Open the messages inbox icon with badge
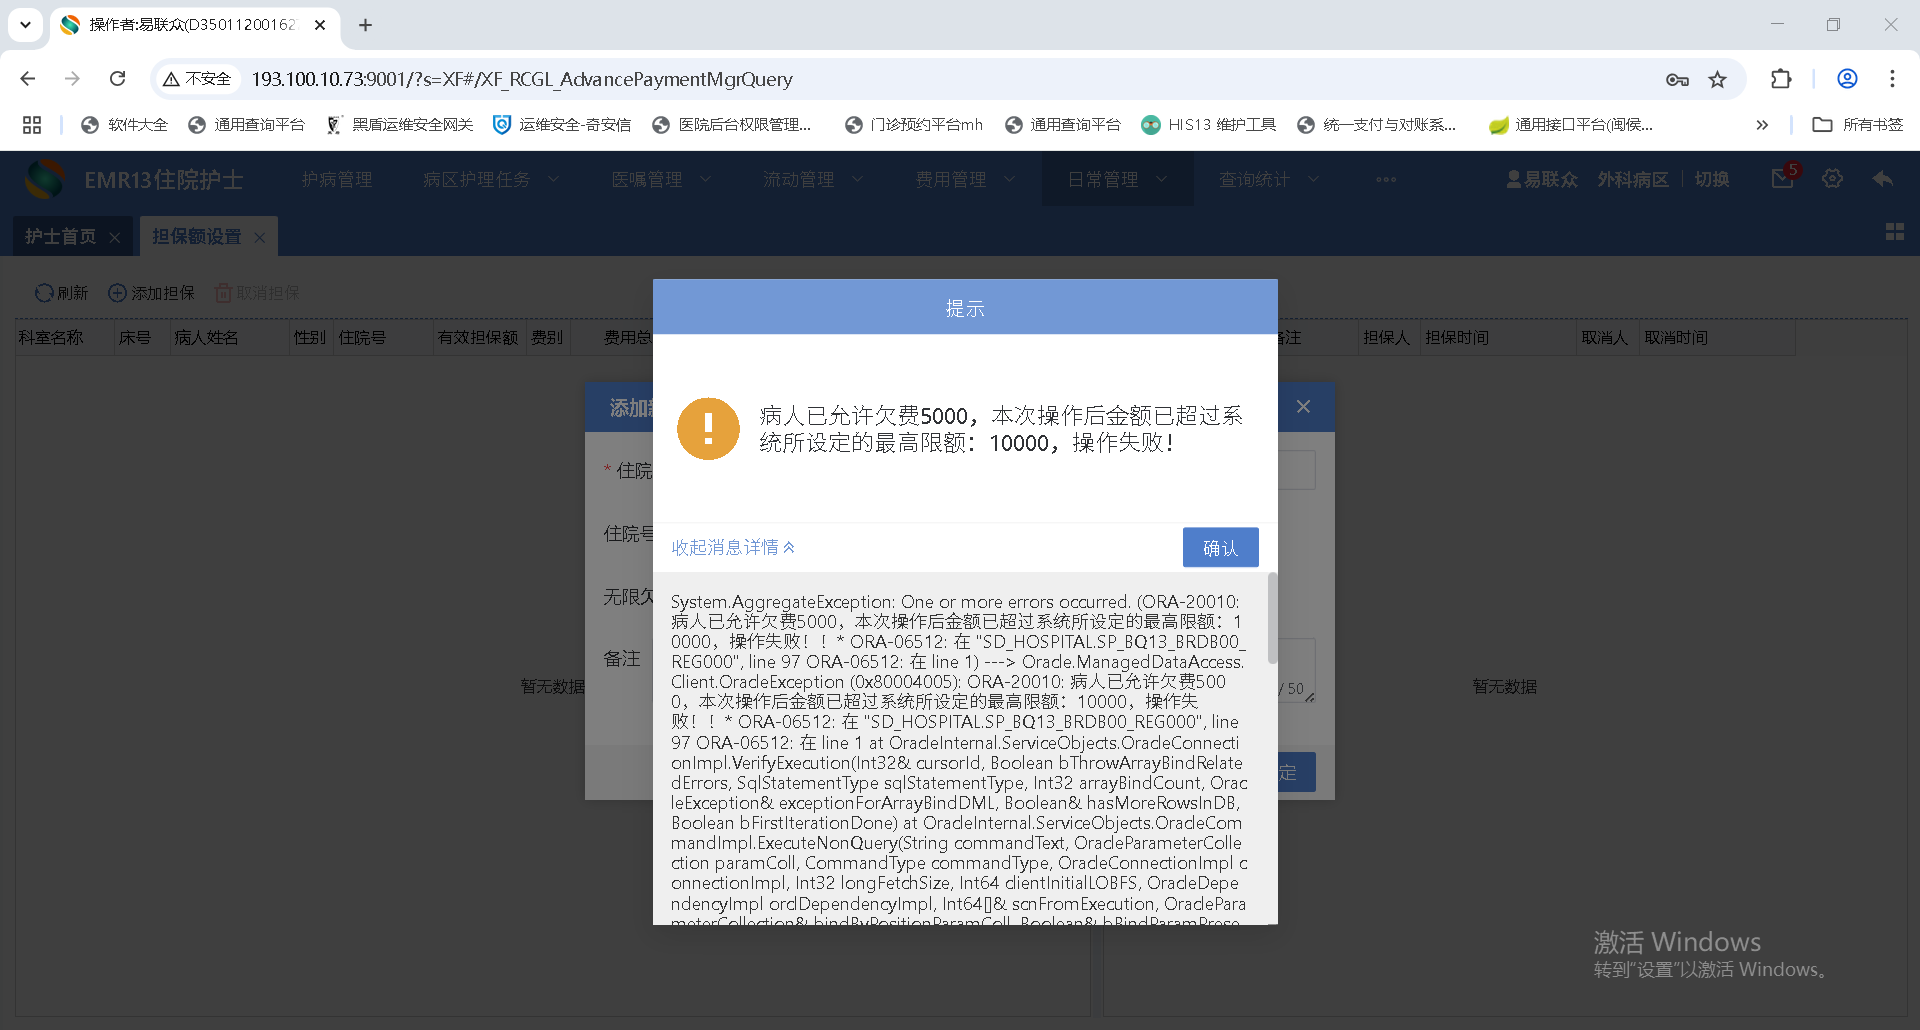1920x1030 pixels. point(1783,178)
